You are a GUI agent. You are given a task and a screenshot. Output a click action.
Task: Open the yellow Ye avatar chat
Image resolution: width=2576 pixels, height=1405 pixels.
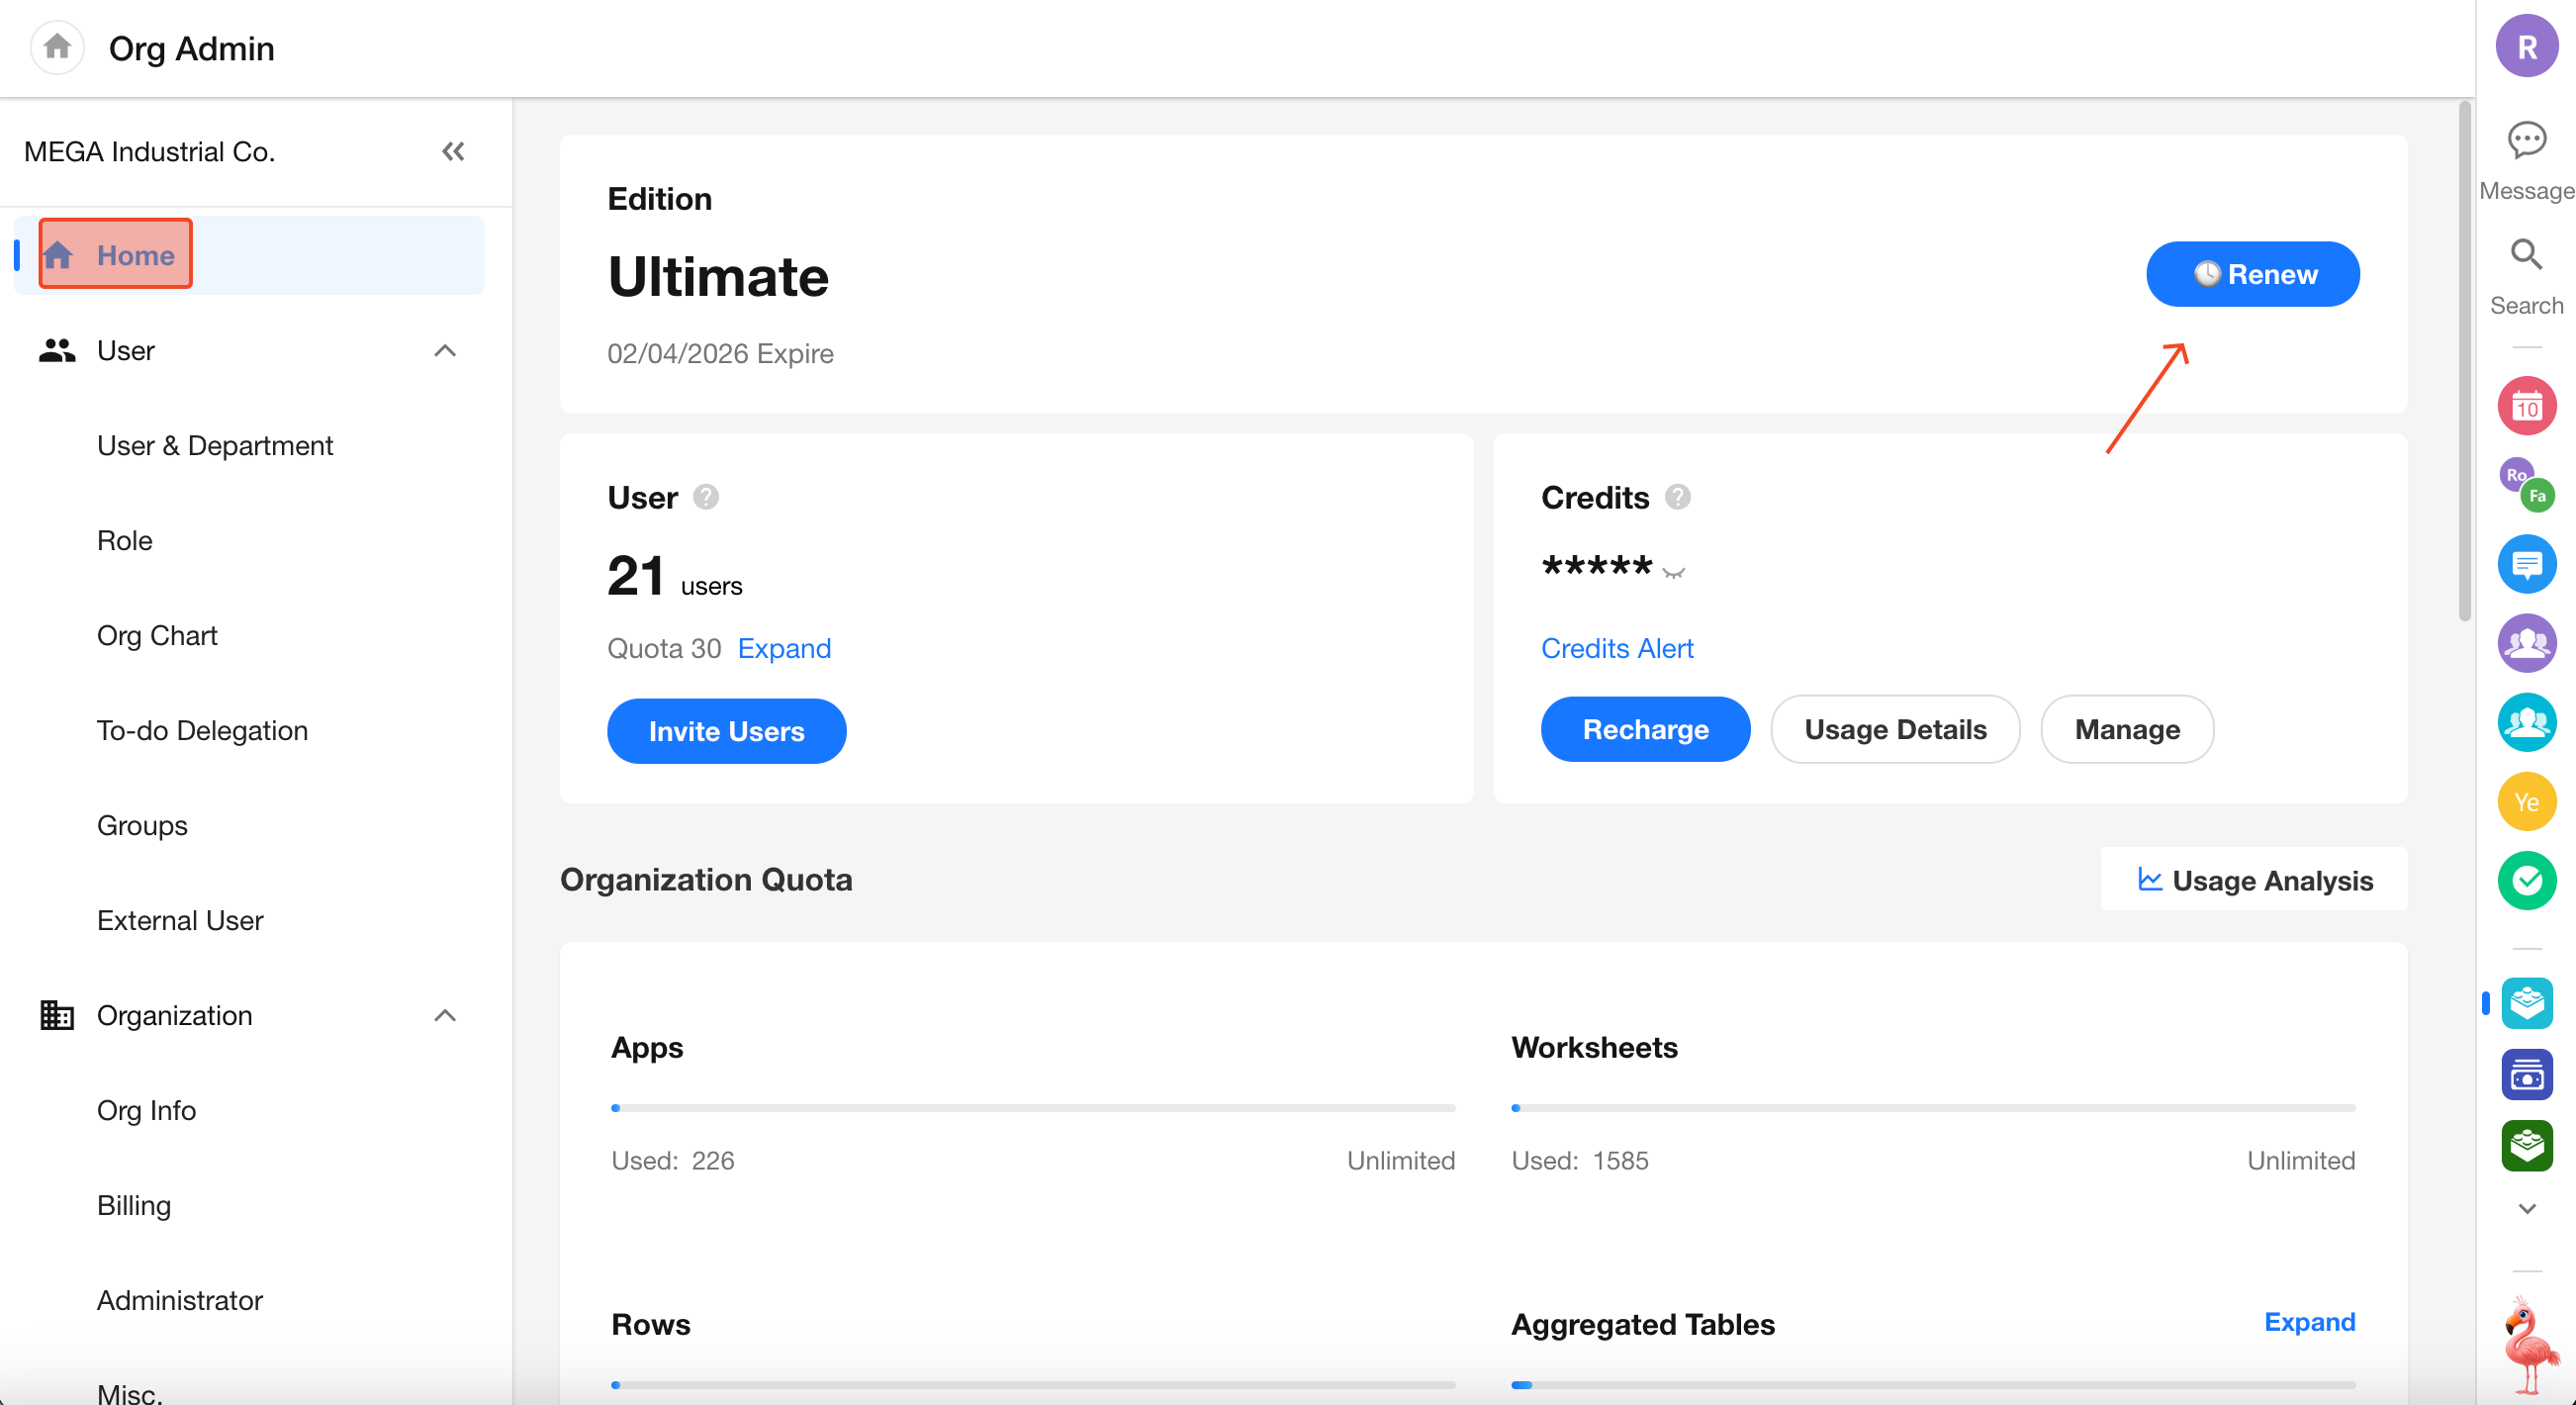coord(2526,801)
